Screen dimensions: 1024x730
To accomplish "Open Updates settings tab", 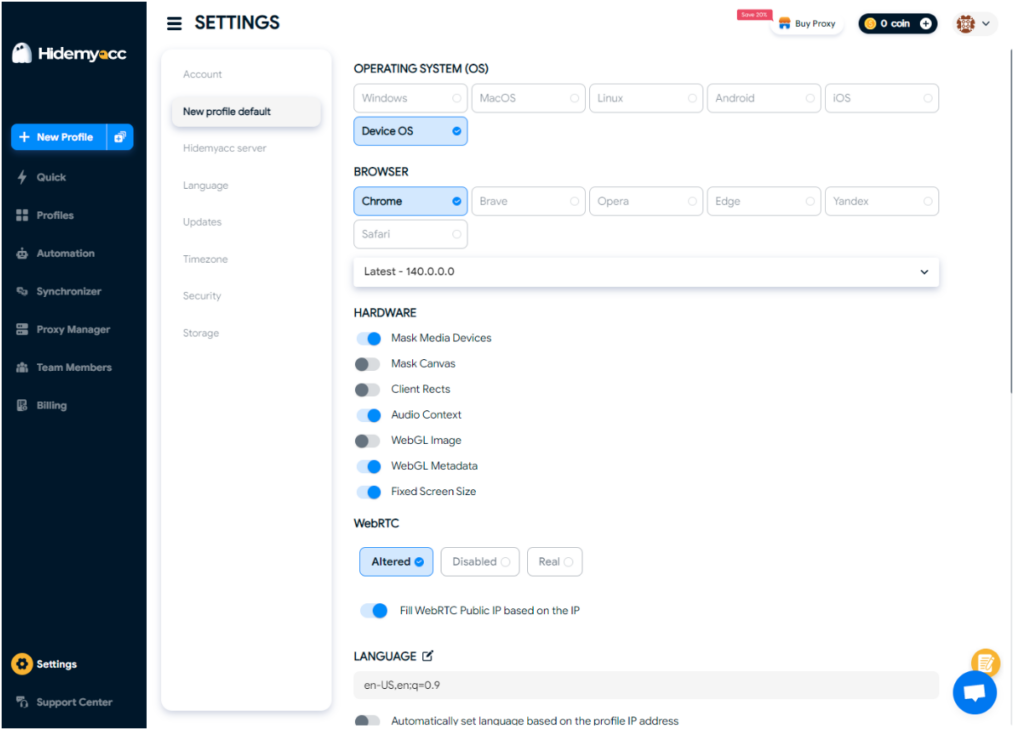I will (x=202, y=222).
